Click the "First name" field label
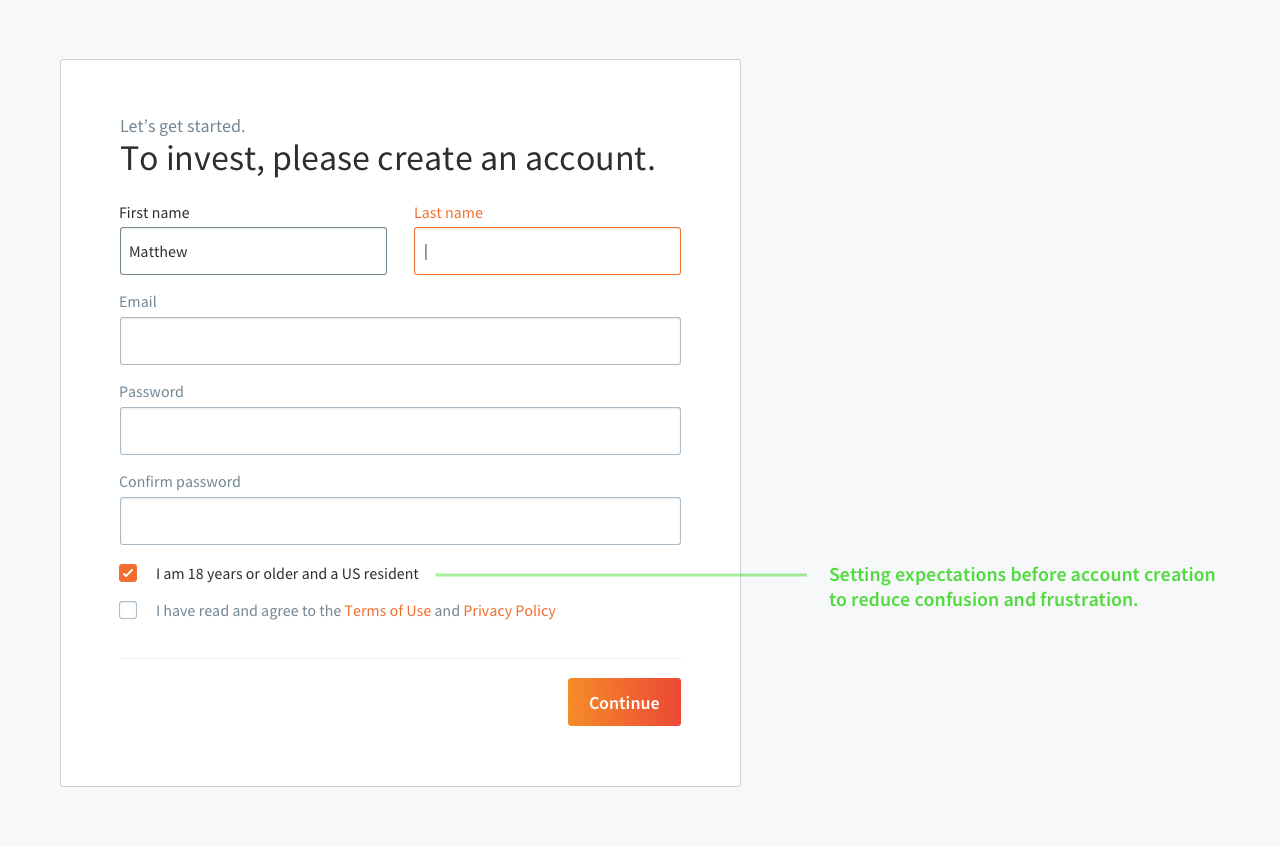 [154, 213]
